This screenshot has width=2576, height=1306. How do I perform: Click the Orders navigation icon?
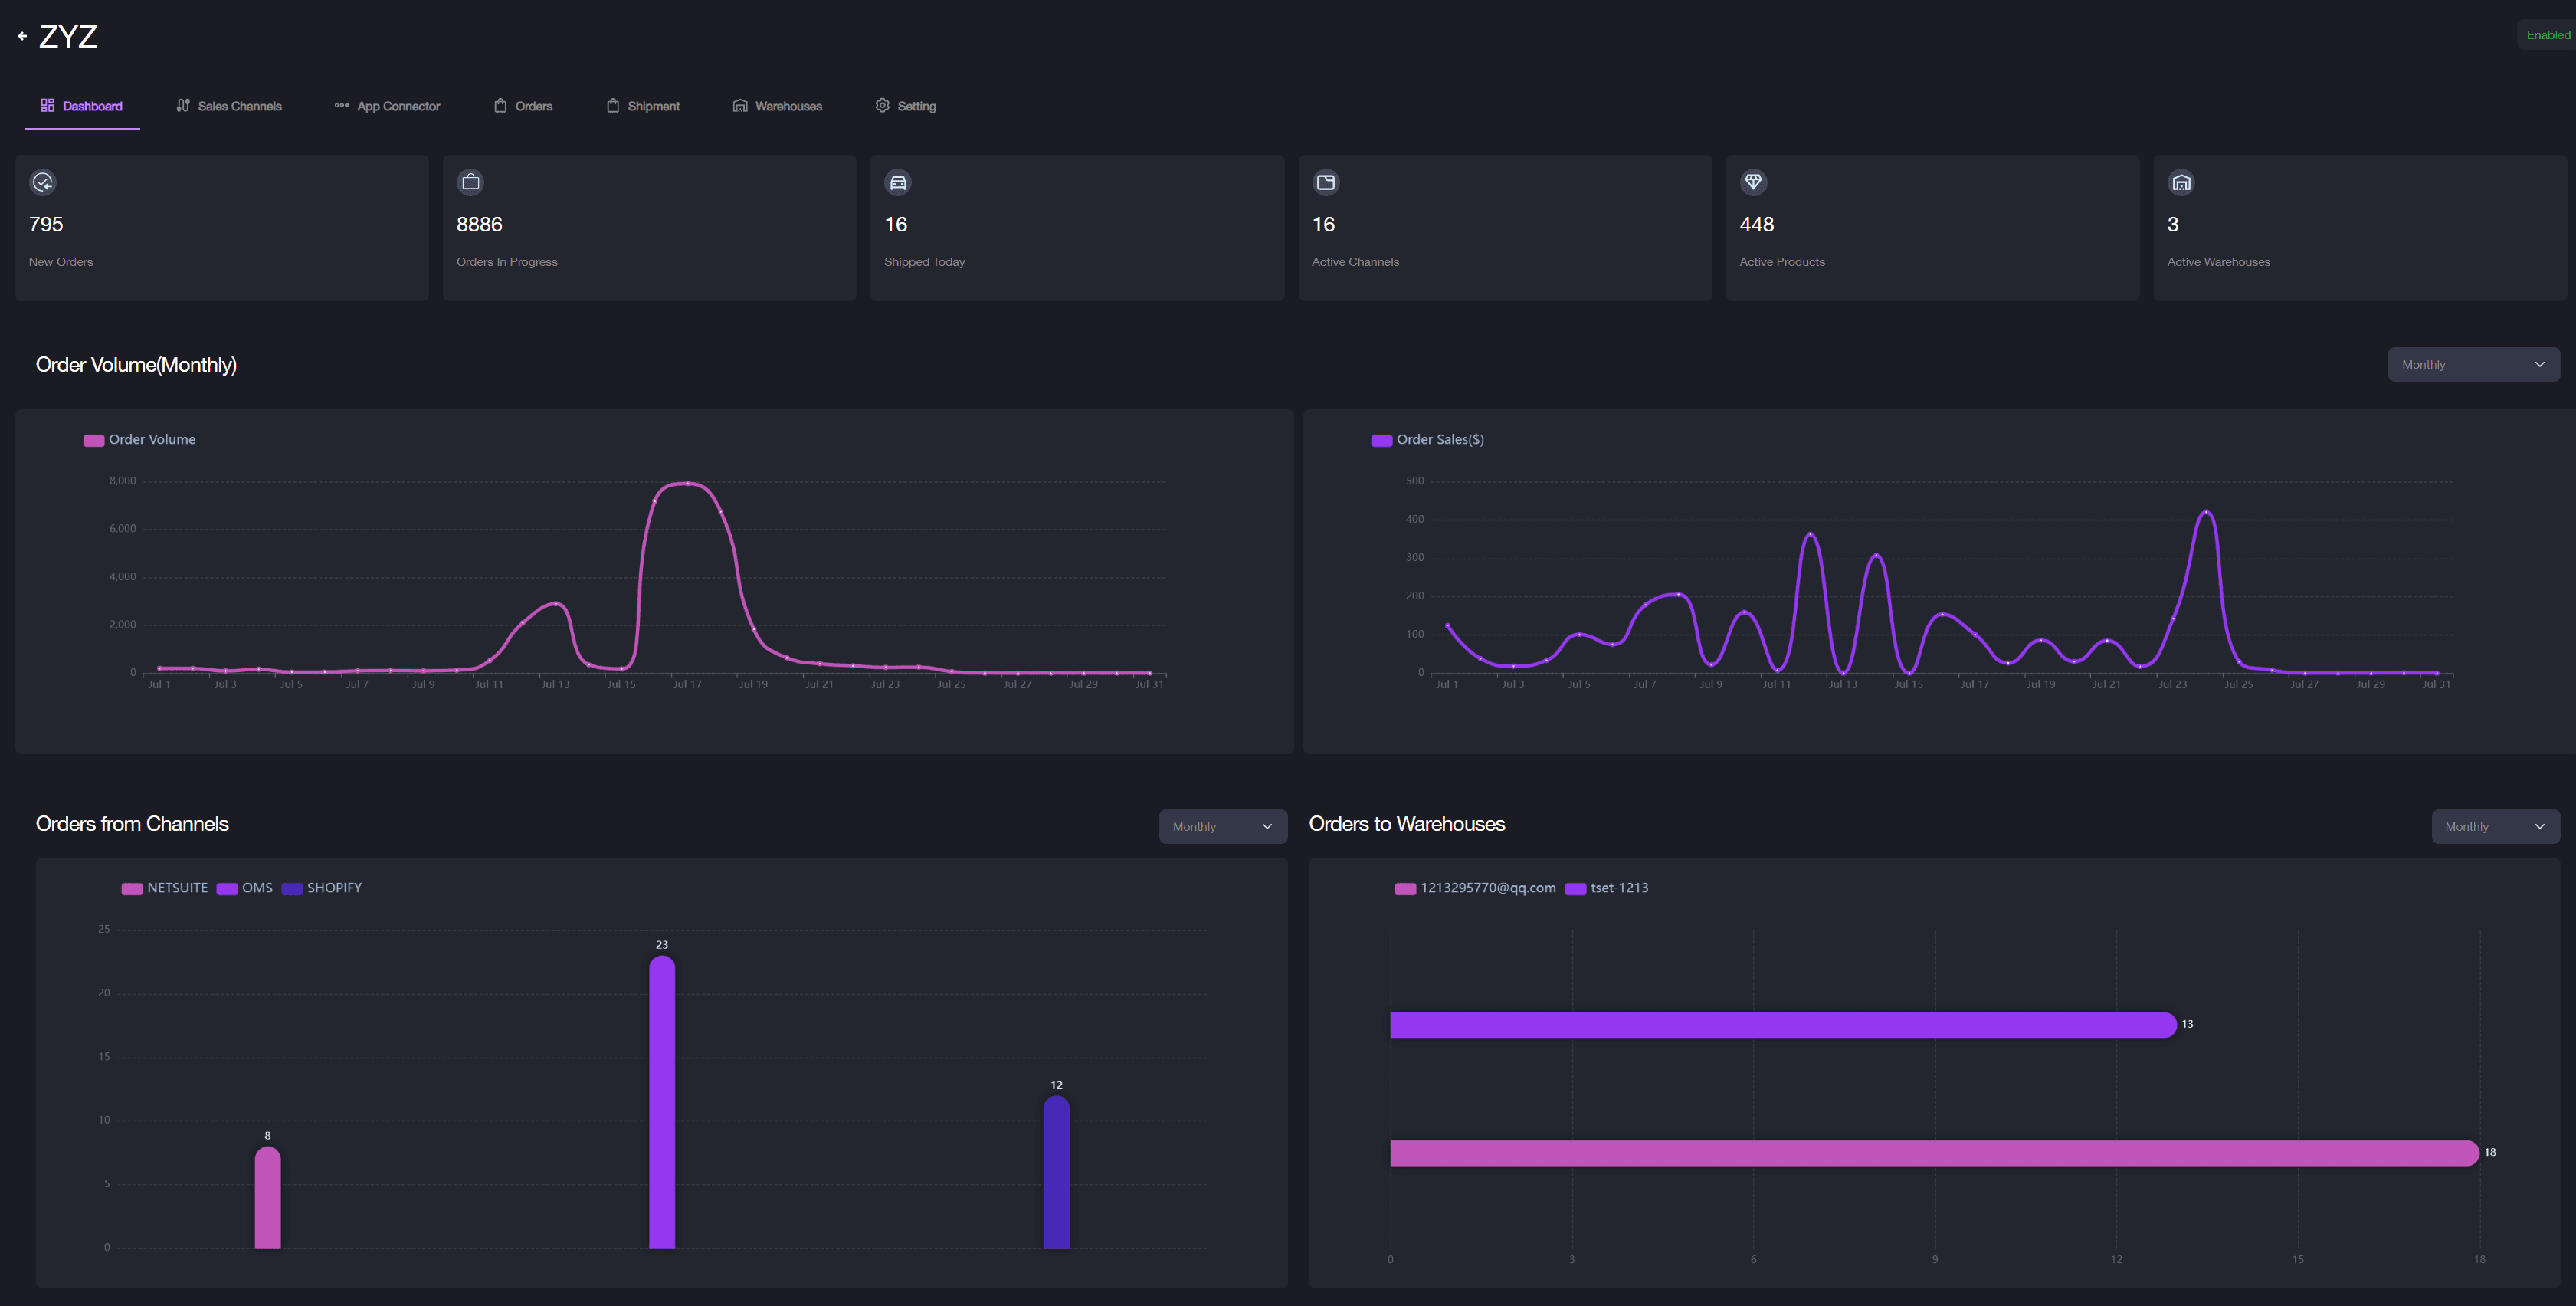[x=500, y=105]
